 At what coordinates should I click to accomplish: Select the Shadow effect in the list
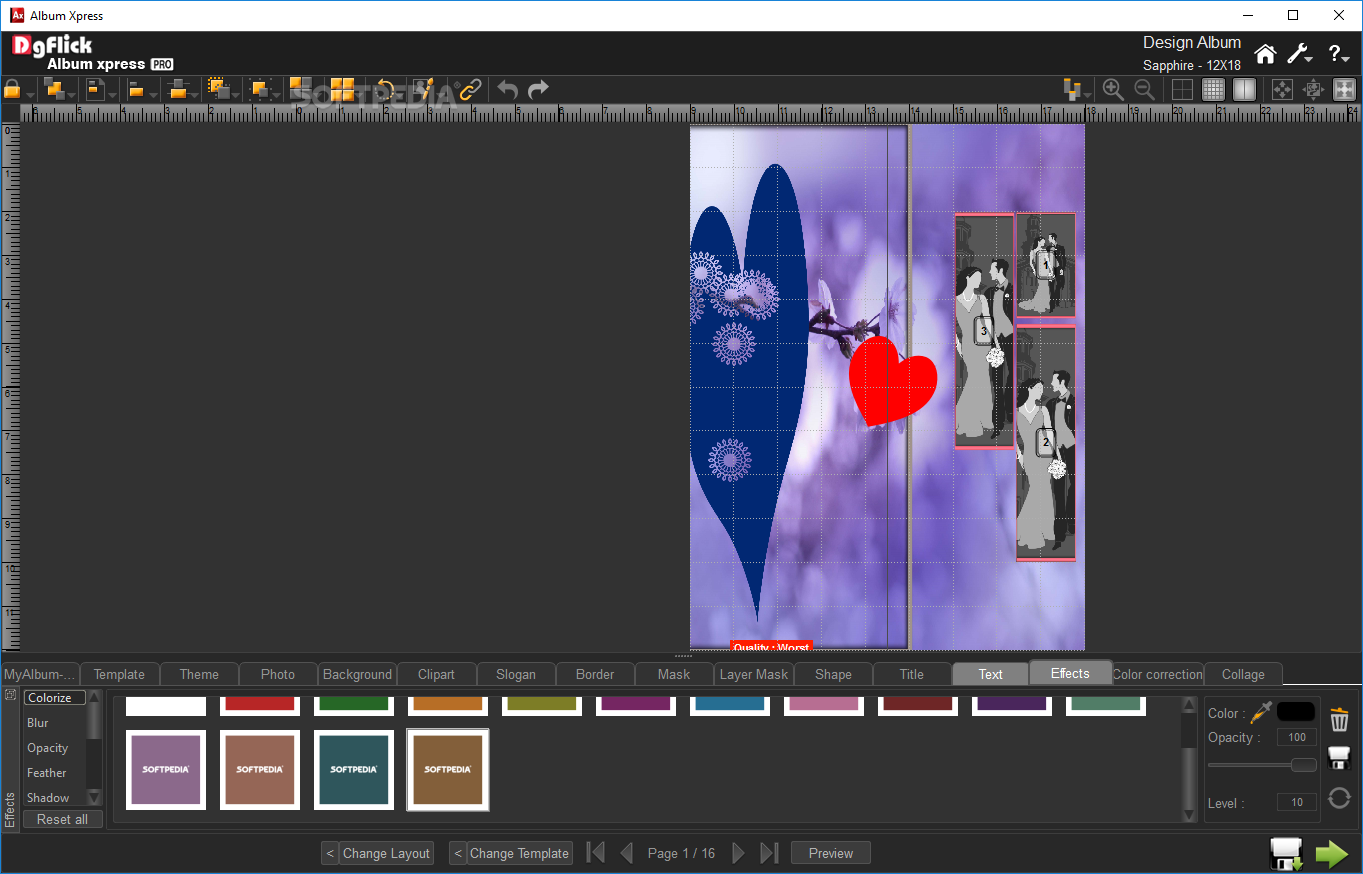coord(48,798)
